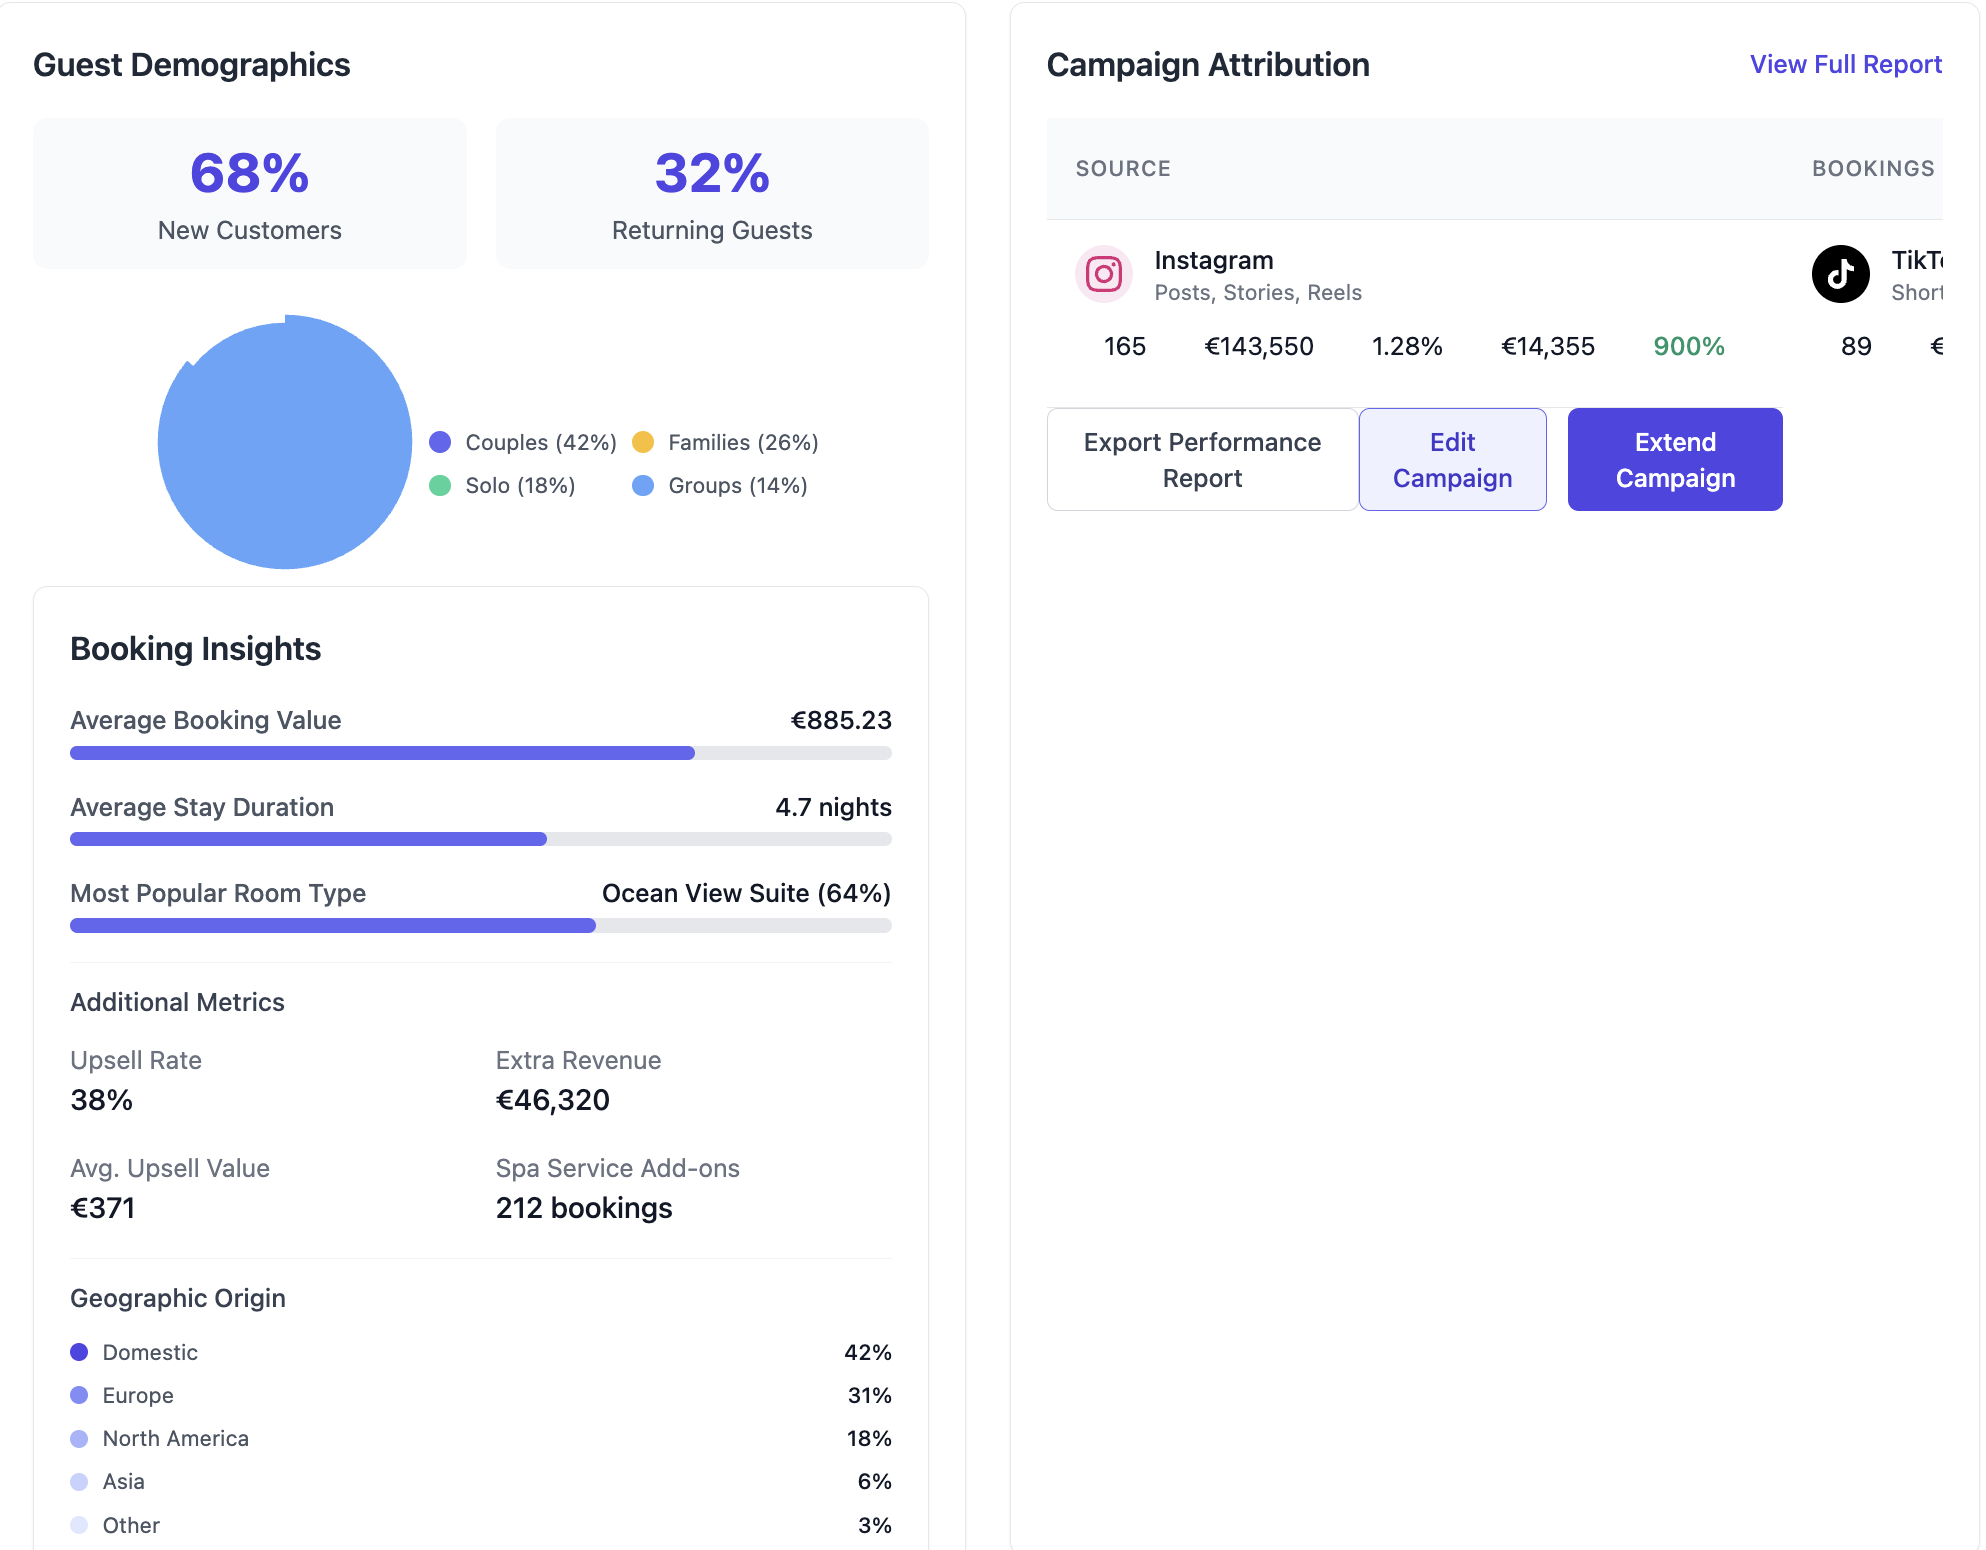Viewport: 1986px width, 1550px height.
Task: Click the Average Stay Duration bar
Action: pyautogui.click(x=480, y=839)
